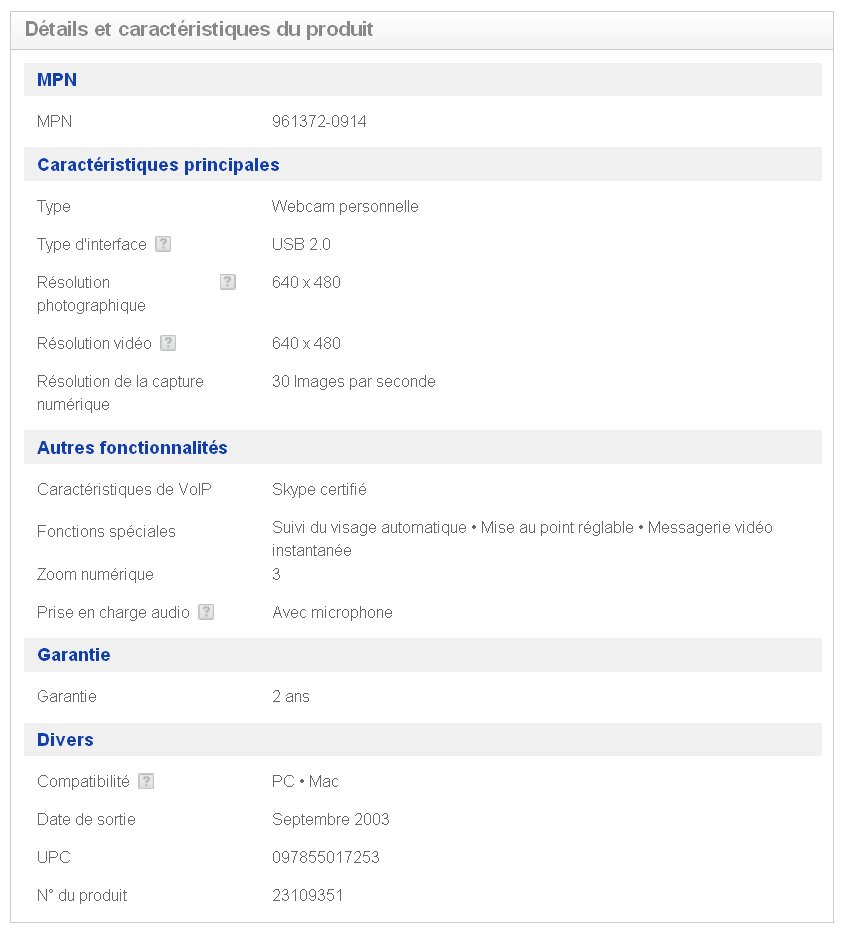Click help icon next to Type d'interface

coord(163,244)
